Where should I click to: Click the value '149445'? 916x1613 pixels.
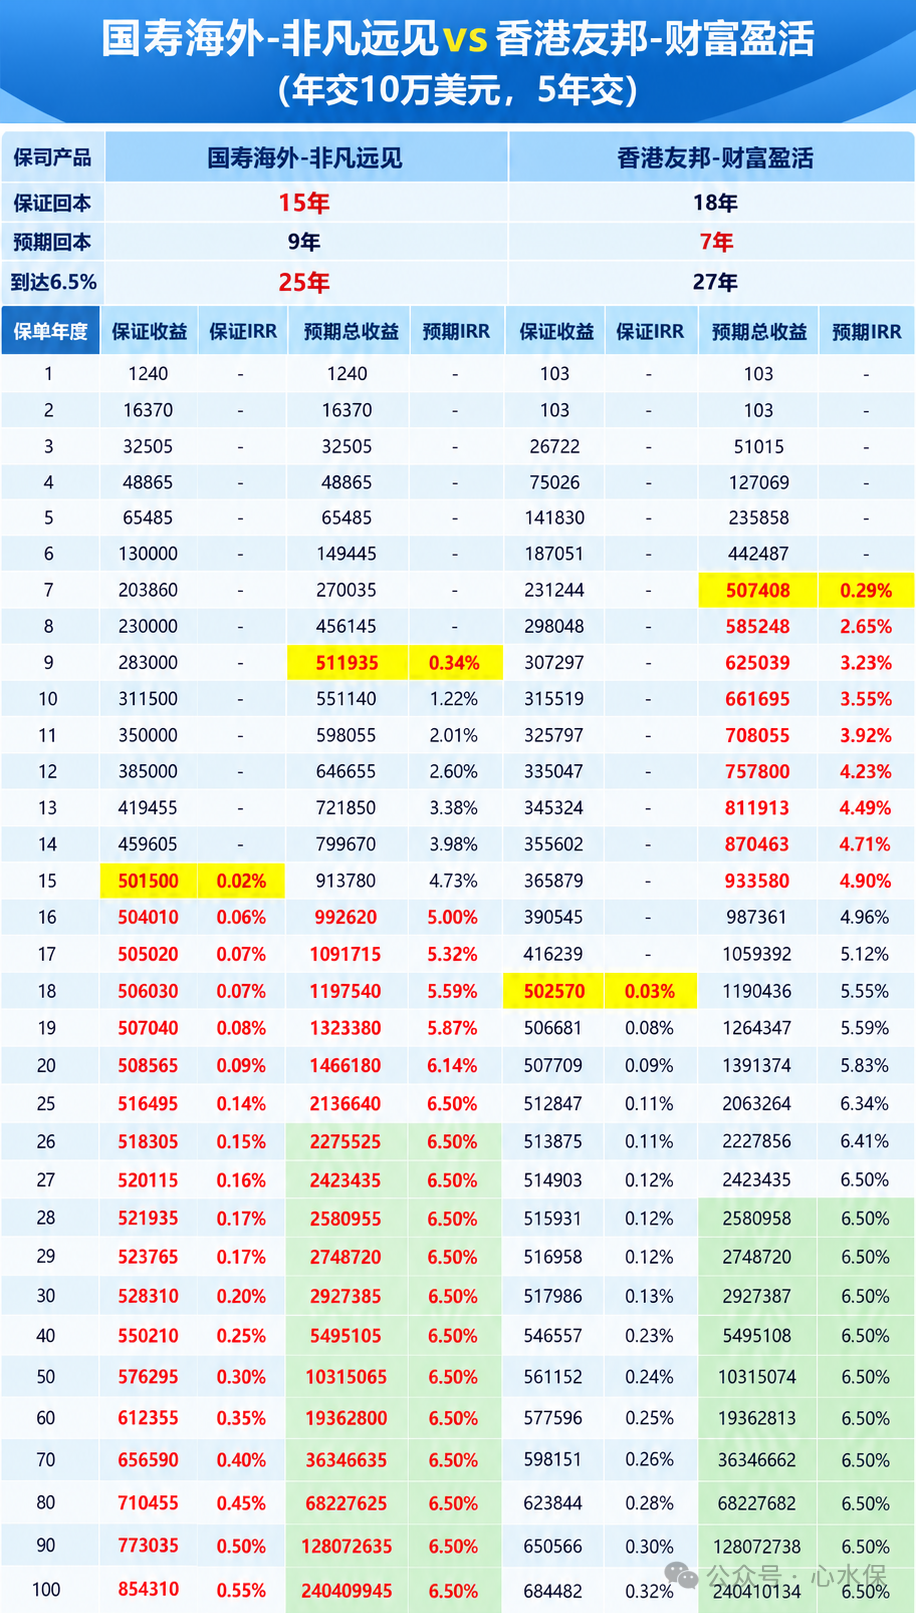point(346,553)
